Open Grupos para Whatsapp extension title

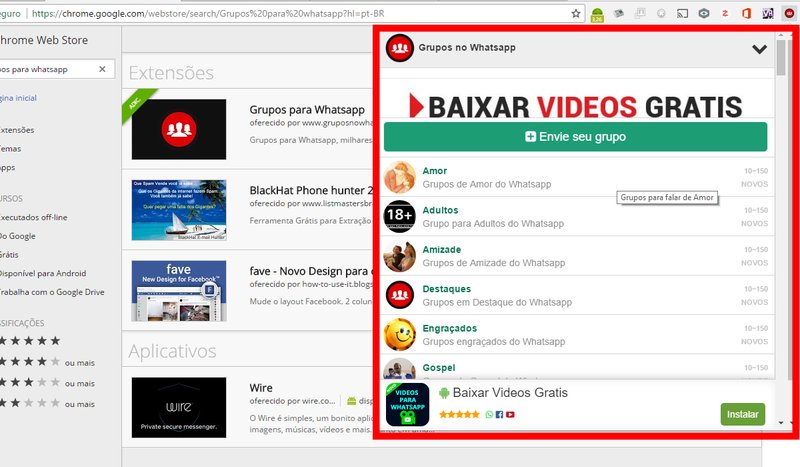307,110
